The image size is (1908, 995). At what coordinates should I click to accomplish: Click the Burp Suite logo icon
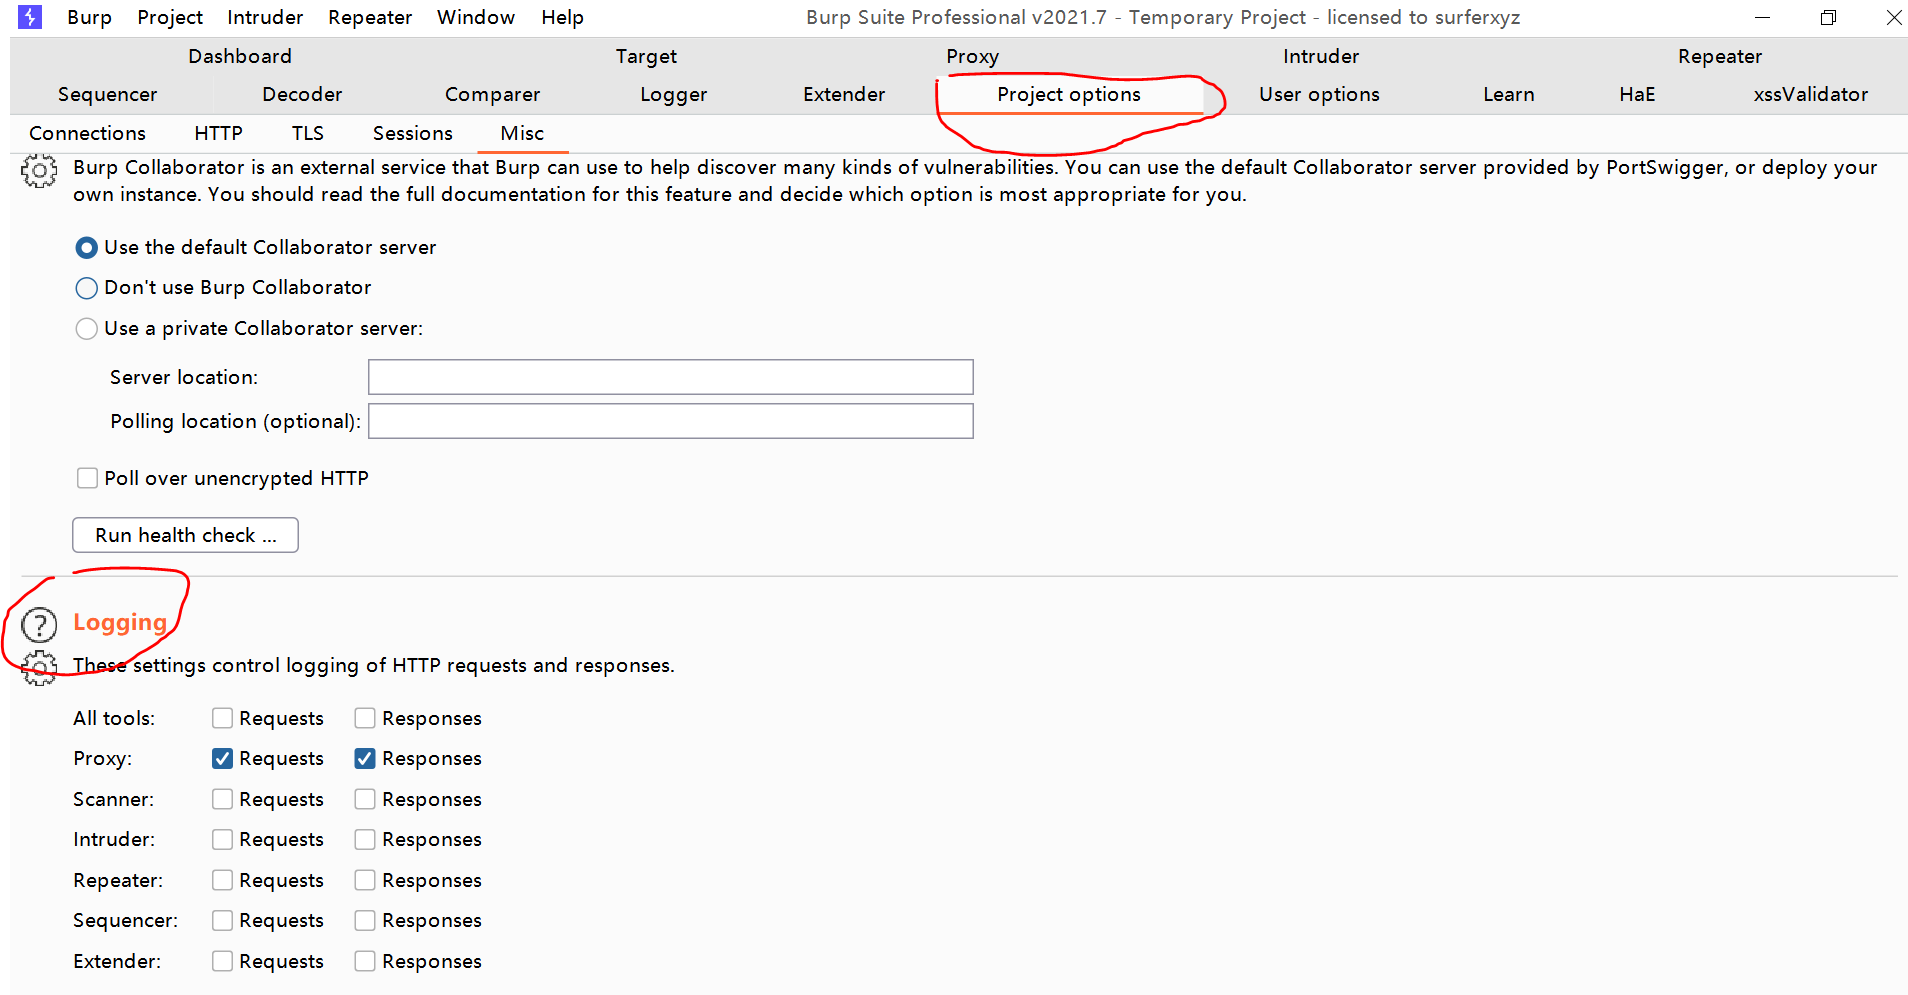click(x=30, y=17)
